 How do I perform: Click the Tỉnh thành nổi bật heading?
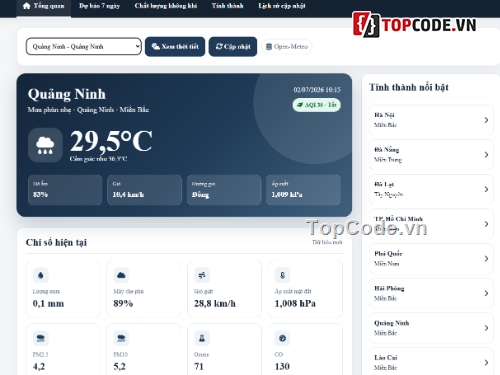[409, 87]
